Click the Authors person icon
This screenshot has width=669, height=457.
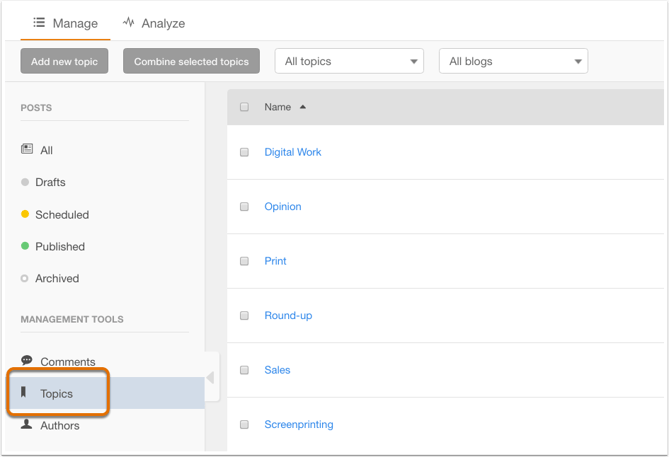click(x=27, y=425)
